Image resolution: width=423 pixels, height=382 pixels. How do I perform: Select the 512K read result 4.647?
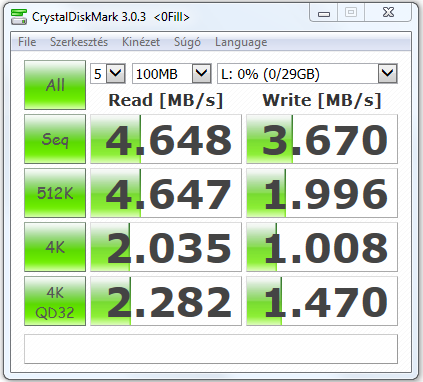[x=166, y=193]
